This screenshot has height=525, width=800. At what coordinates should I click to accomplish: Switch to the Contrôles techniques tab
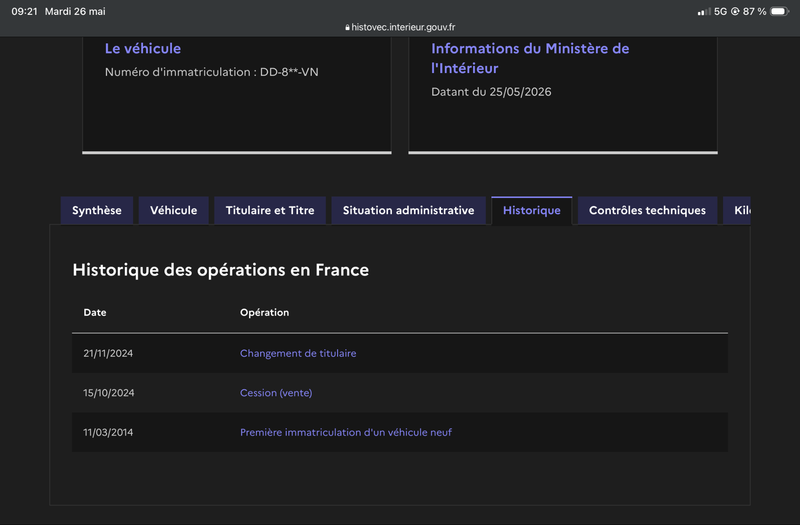[x=647, y=210]
